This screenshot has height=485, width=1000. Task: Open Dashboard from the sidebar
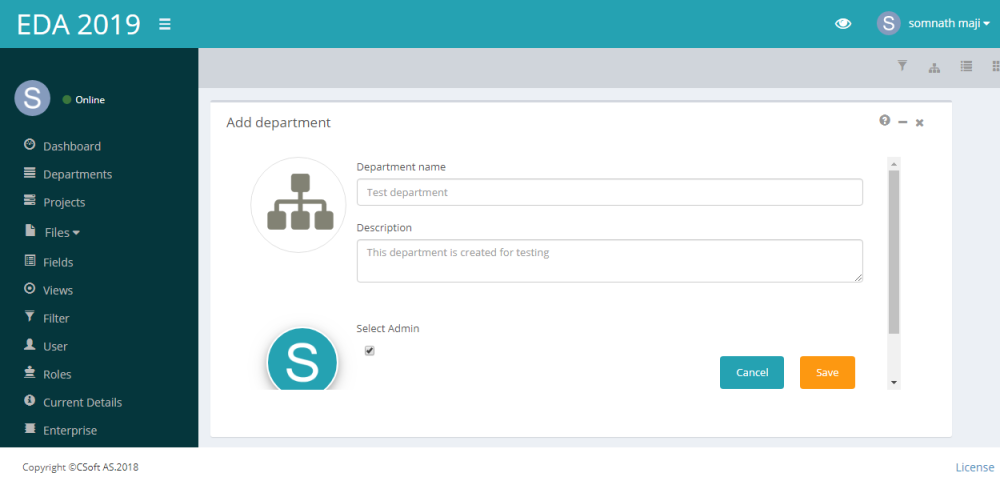(x=71, y=146)
